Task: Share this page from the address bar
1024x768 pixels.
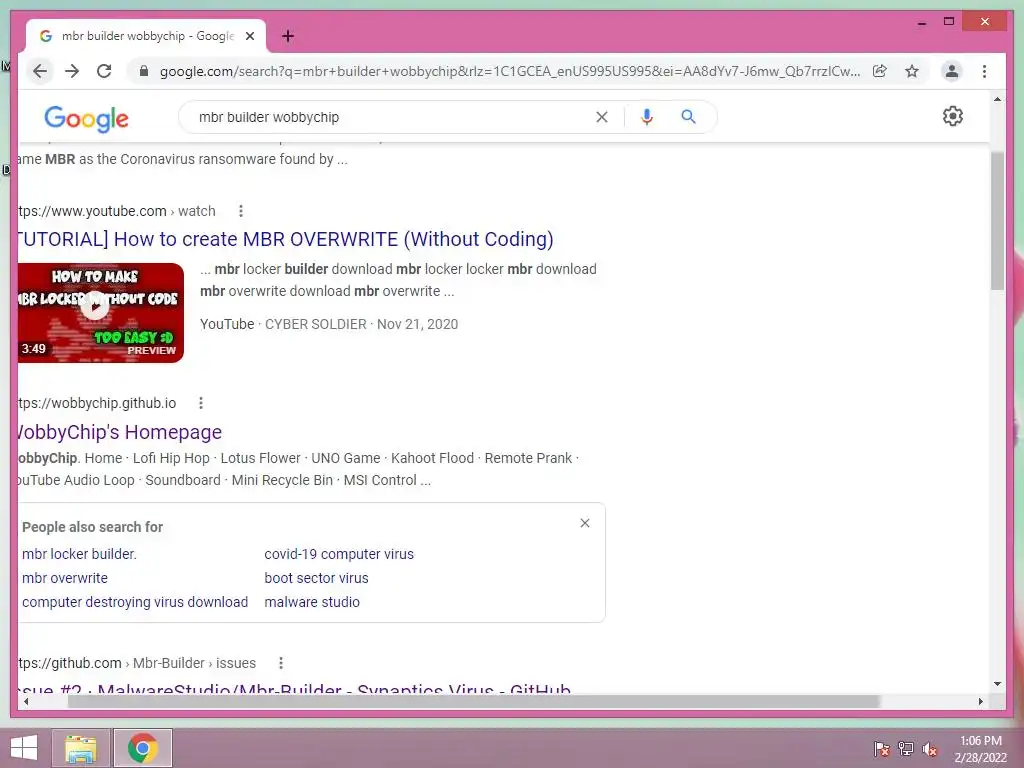Action: pyautogui.click(x=880, y=71)
